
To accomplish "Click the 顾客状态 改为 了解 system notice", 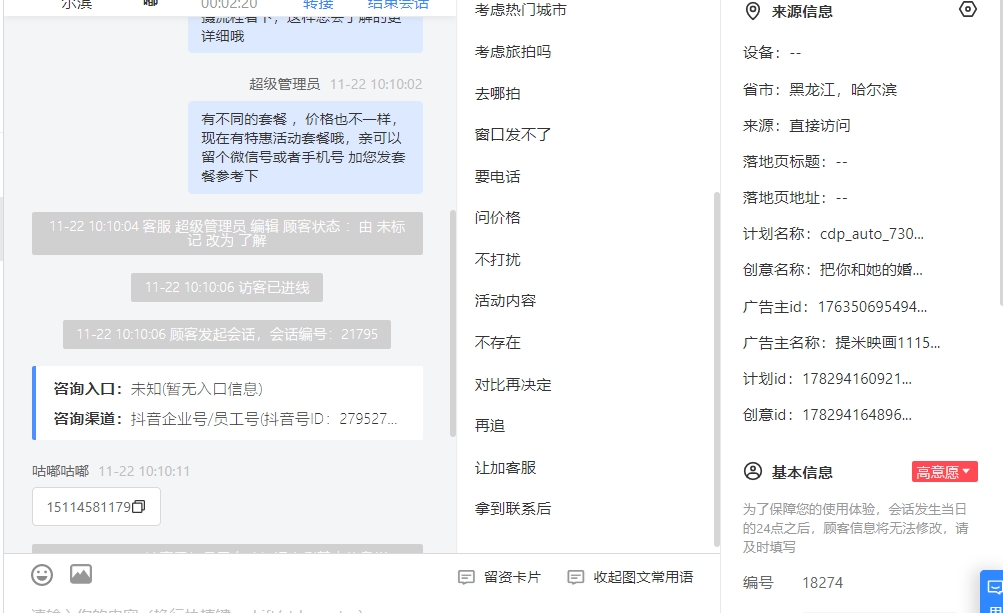I will tap(227, 233).
